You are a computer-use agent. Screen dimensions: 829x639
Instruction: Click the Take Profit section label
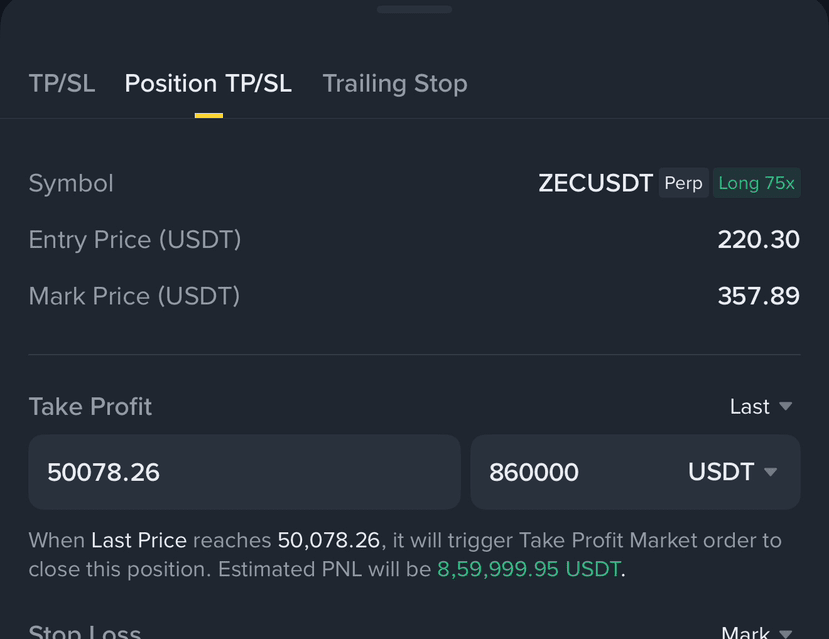(90, 406)
